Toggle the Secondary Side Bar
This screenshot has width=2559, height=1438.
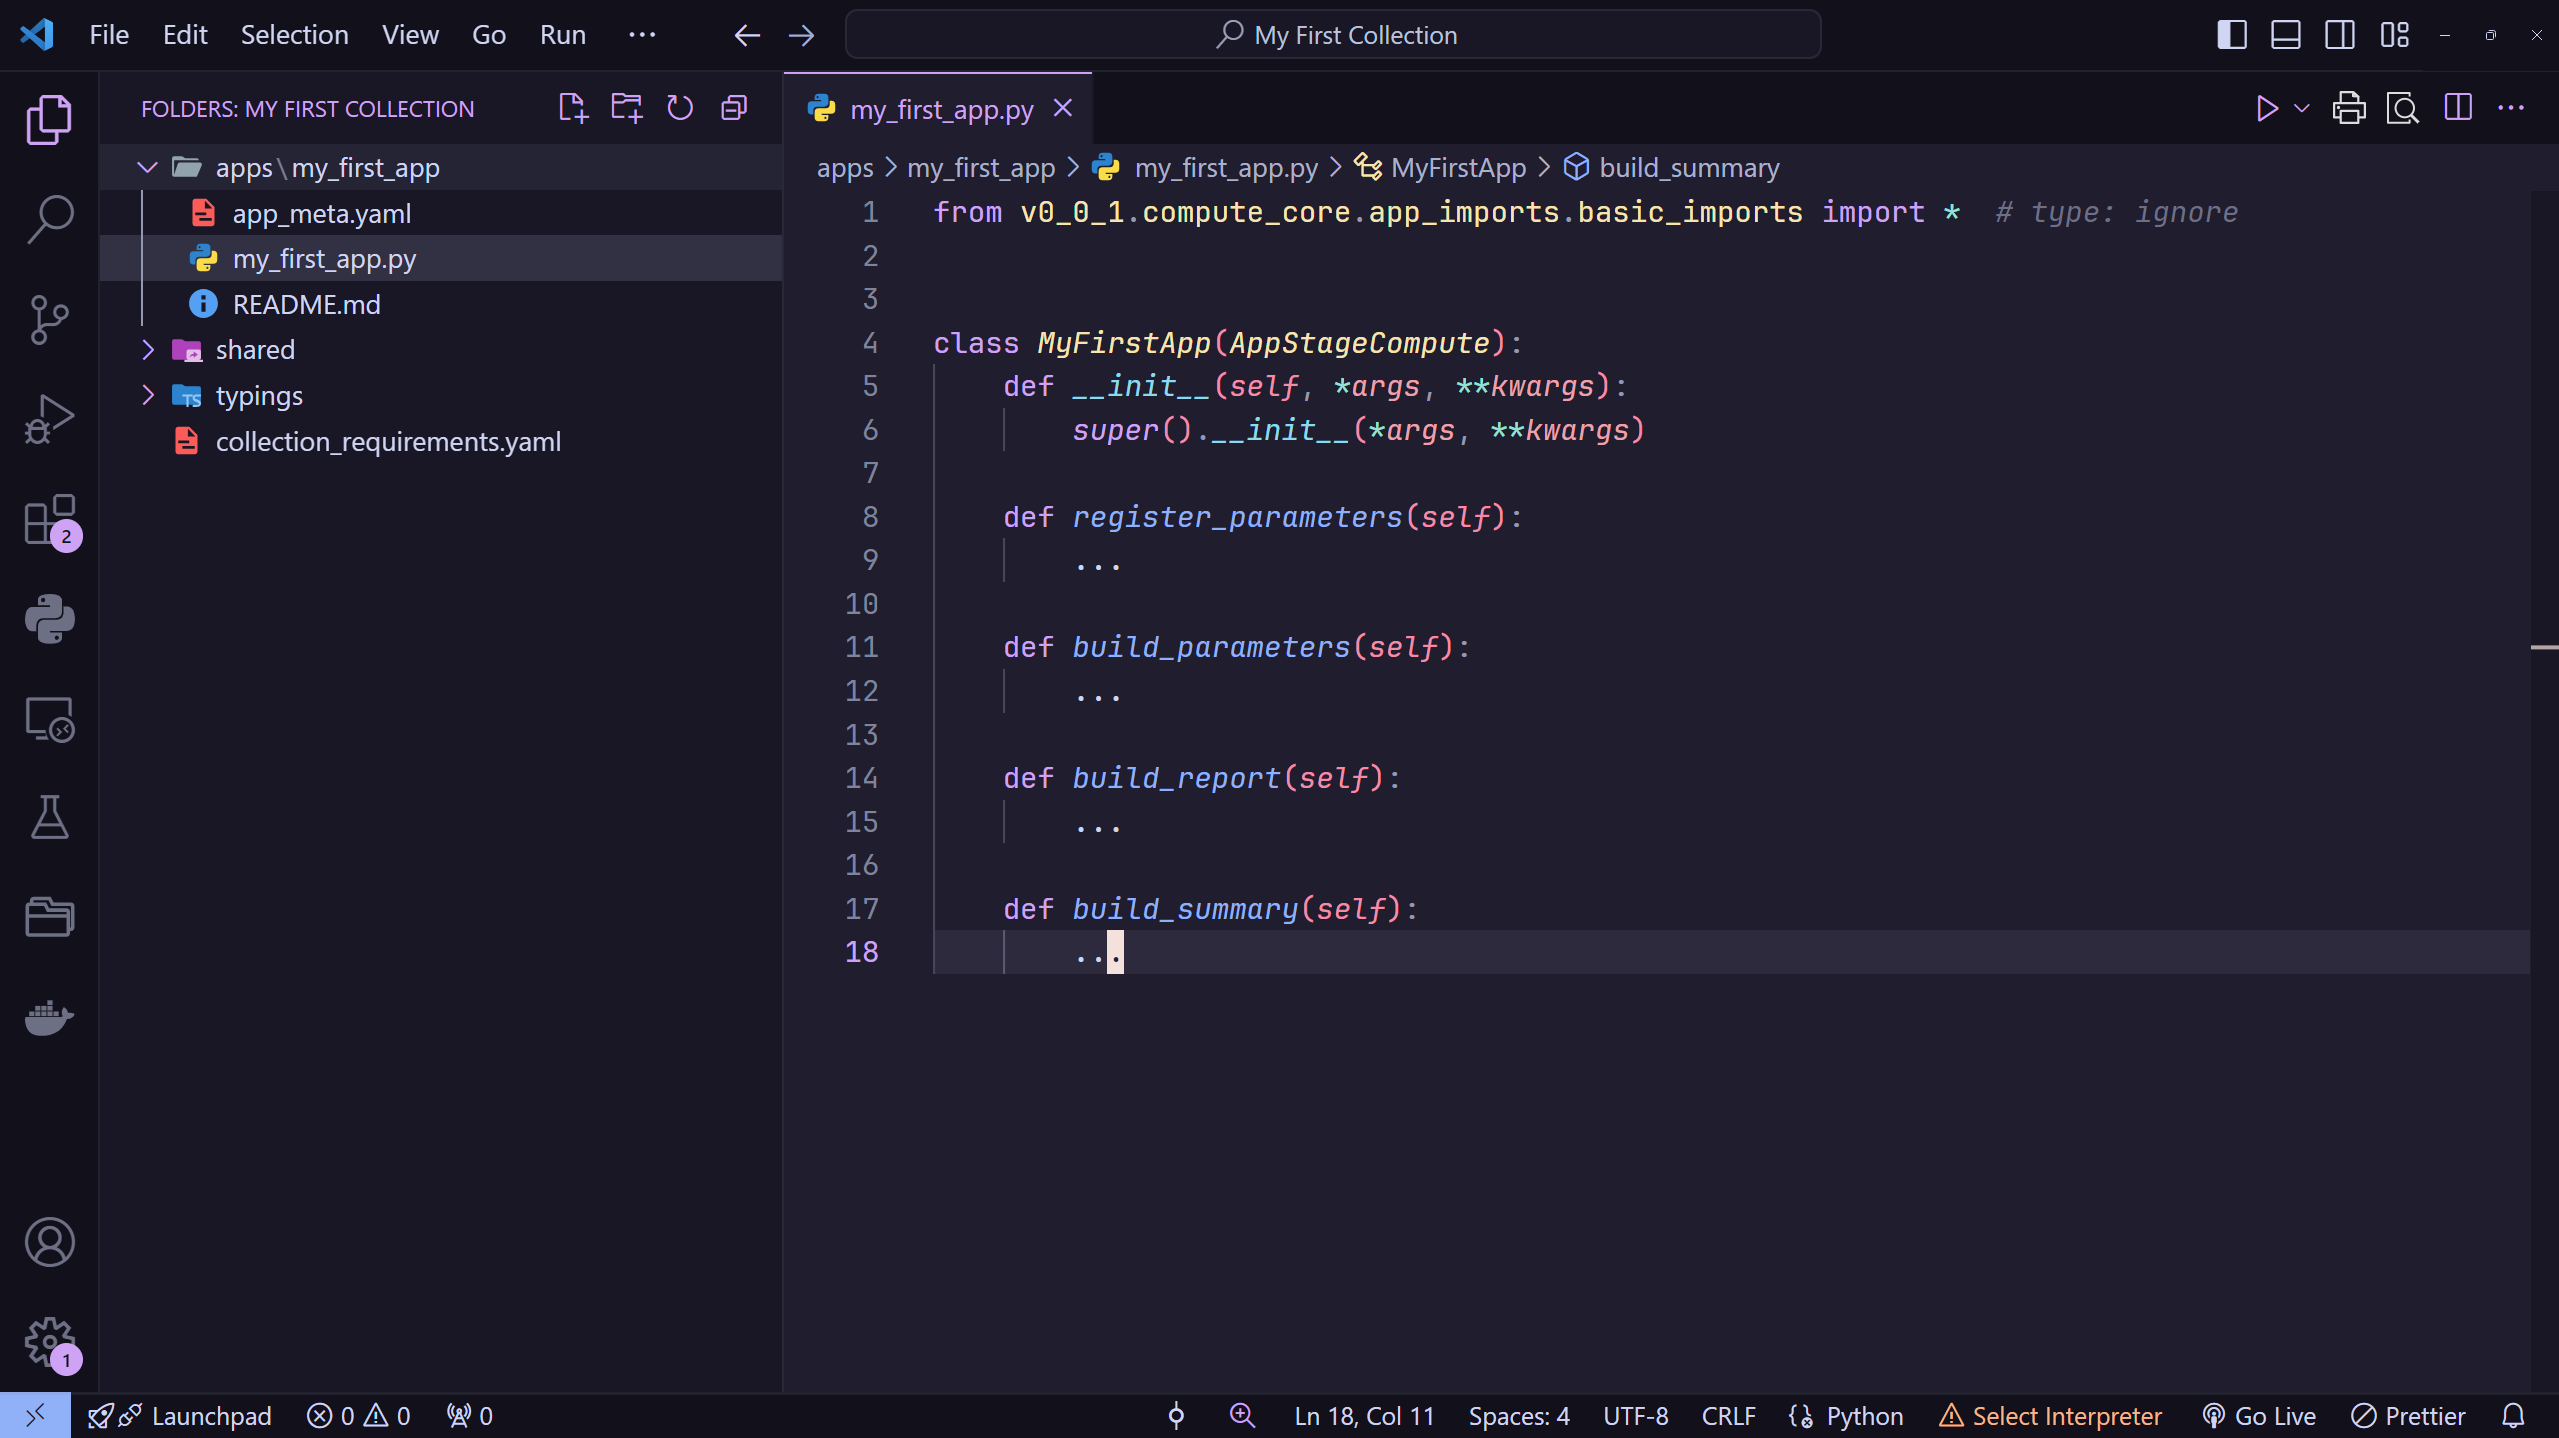2340,34
